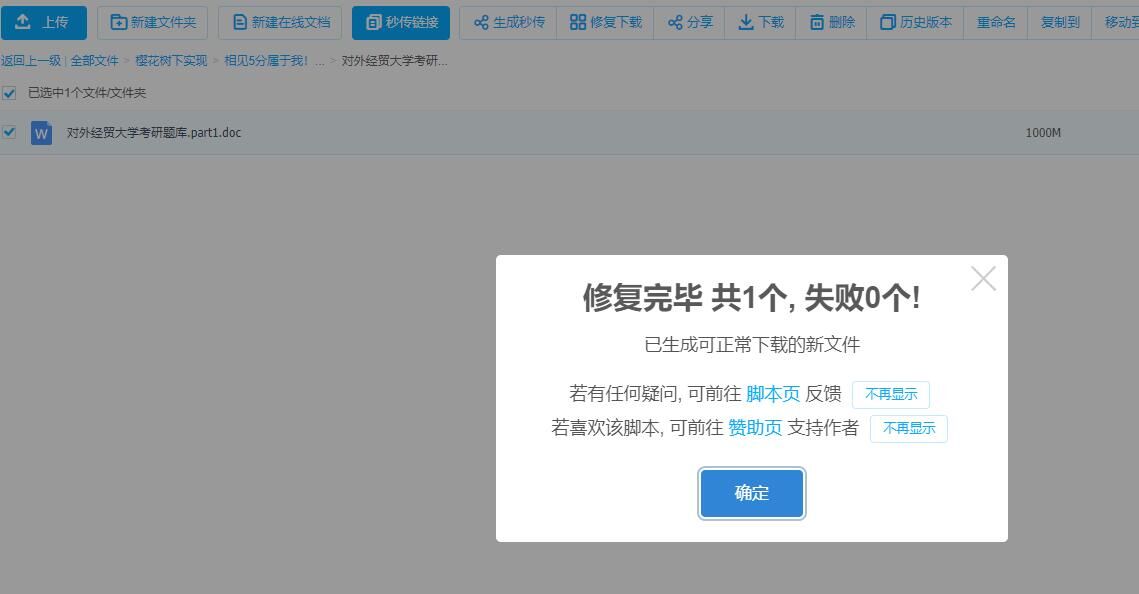Image resolution: width=1139 pixels, height=594 pixels.
Task: Click 生成秒传 in the toolbar
Action: pos(508,22)
